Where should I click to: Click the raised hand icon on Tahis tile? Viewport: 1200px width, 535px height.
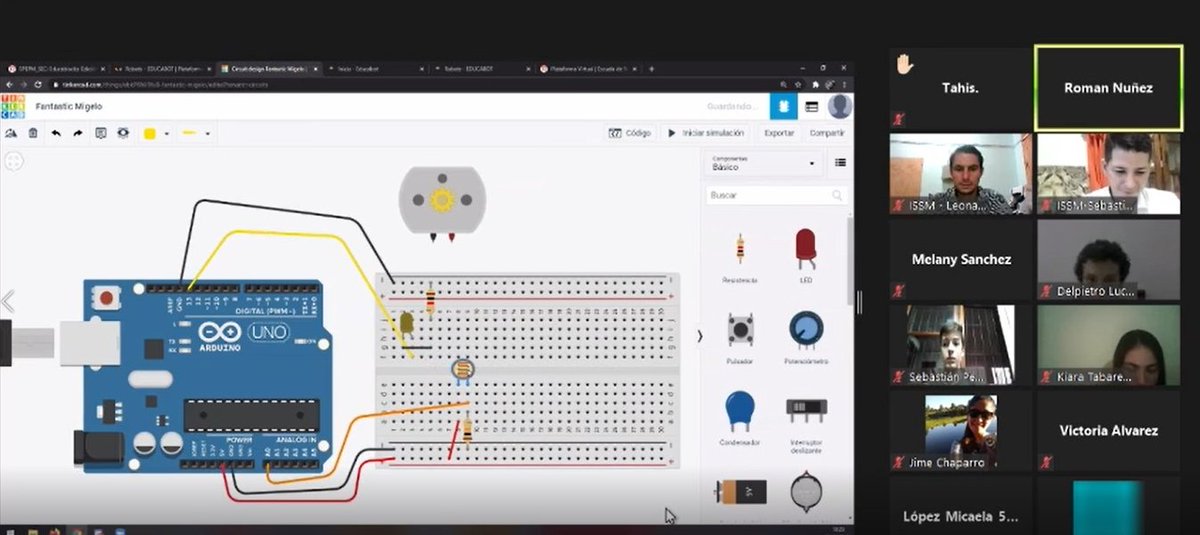(904, 63)
